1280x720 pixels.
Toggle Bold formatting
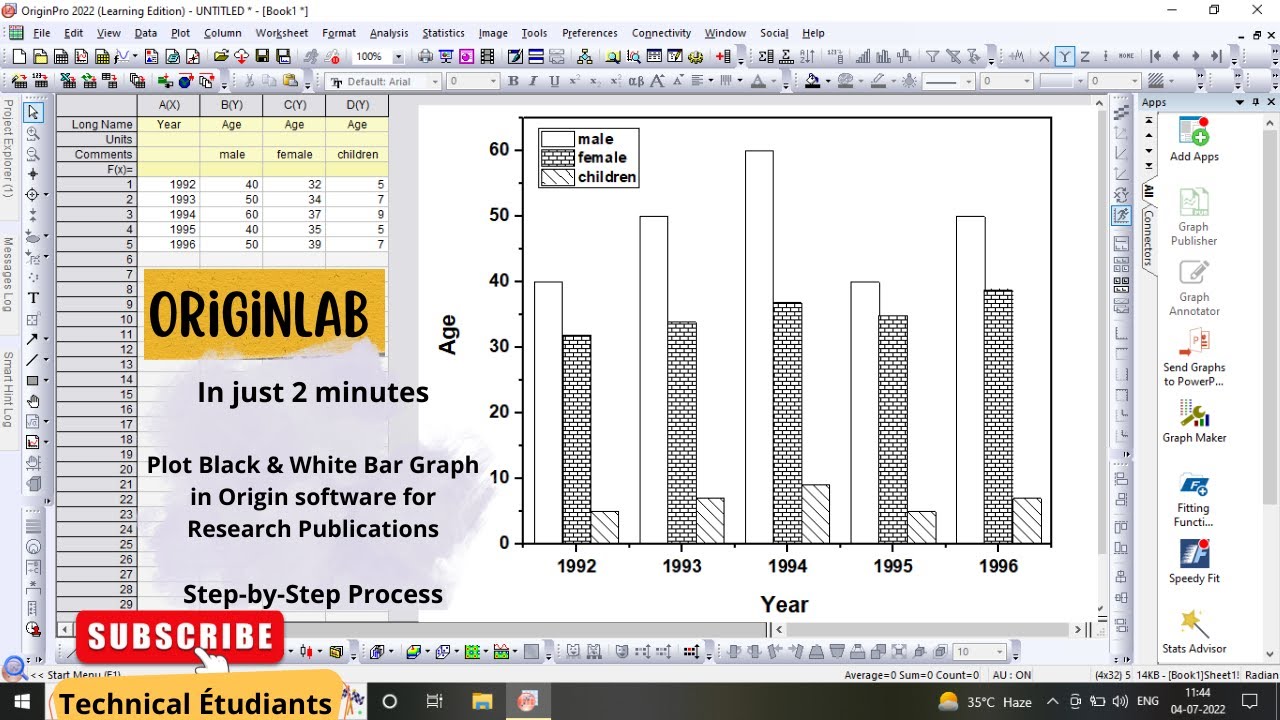pyautogui.click(x=514, y=81)
